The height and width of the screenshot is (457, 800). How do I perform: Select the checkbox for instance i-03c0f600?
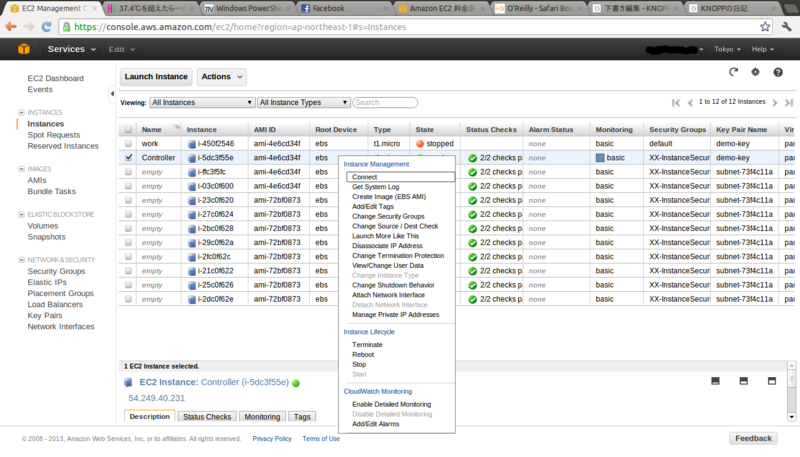(x=128, y=186)
